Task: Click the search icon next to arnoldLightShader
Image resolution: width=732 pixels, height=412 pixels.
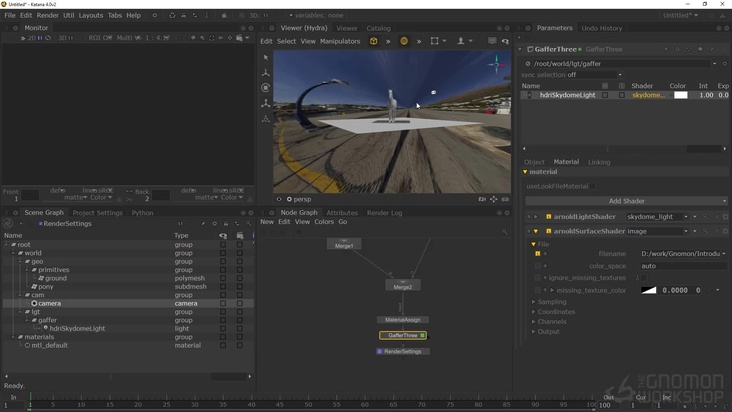Action: 705,217
